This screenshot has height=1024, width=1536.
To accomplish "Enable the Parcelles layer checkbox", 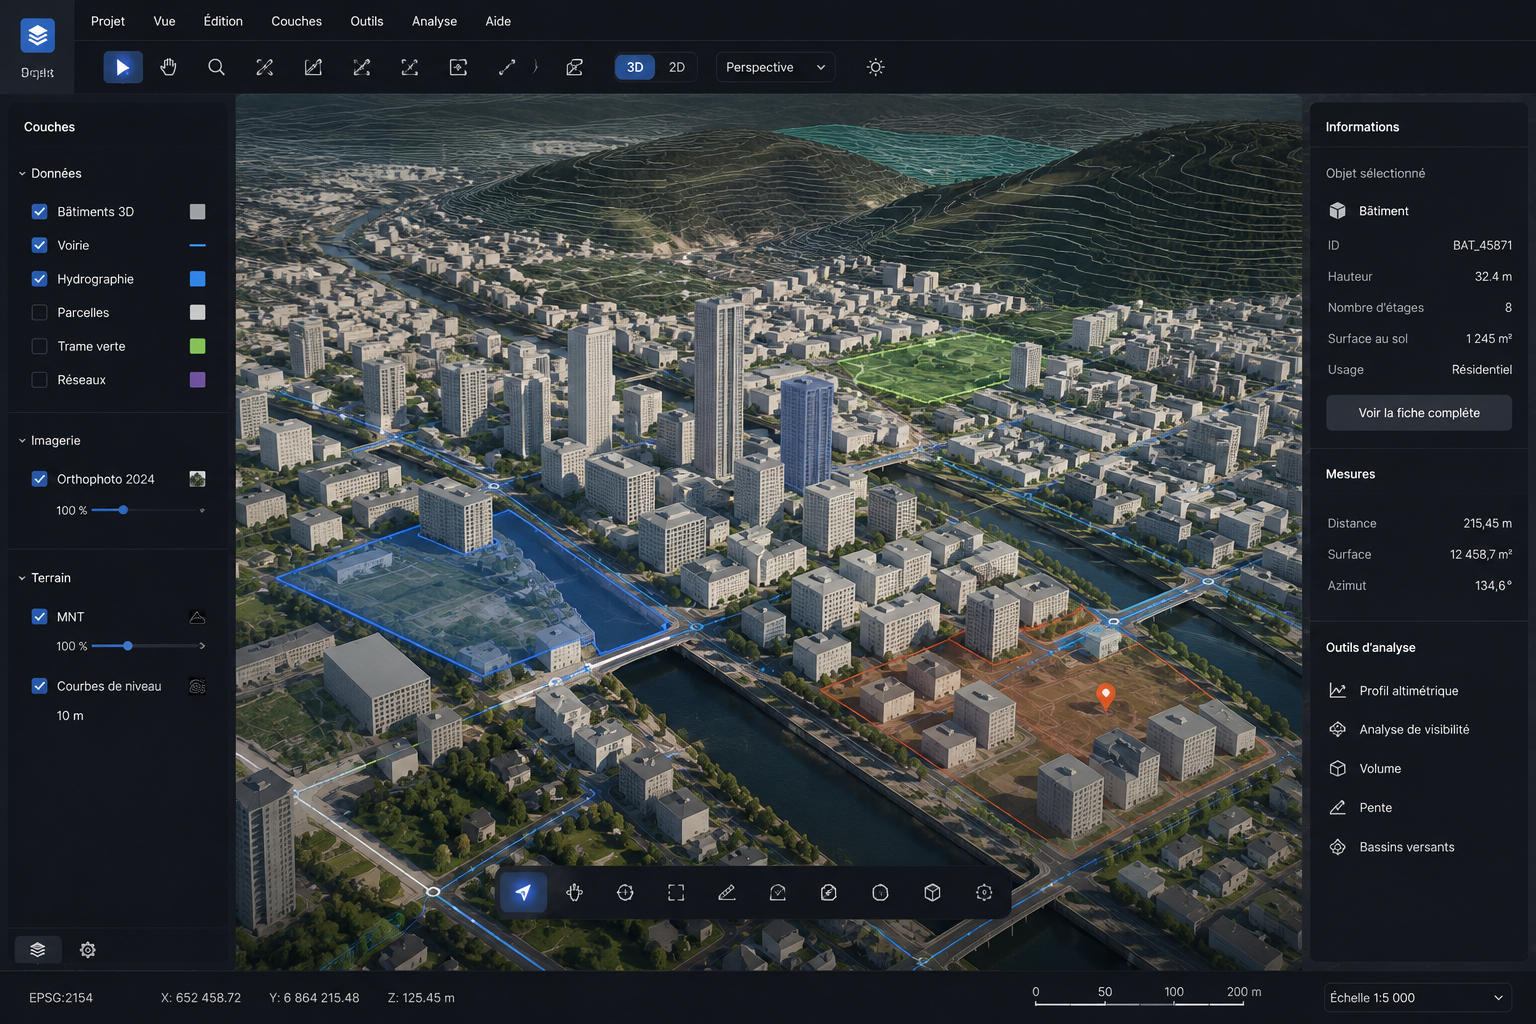I will click(x=40, y=312).
